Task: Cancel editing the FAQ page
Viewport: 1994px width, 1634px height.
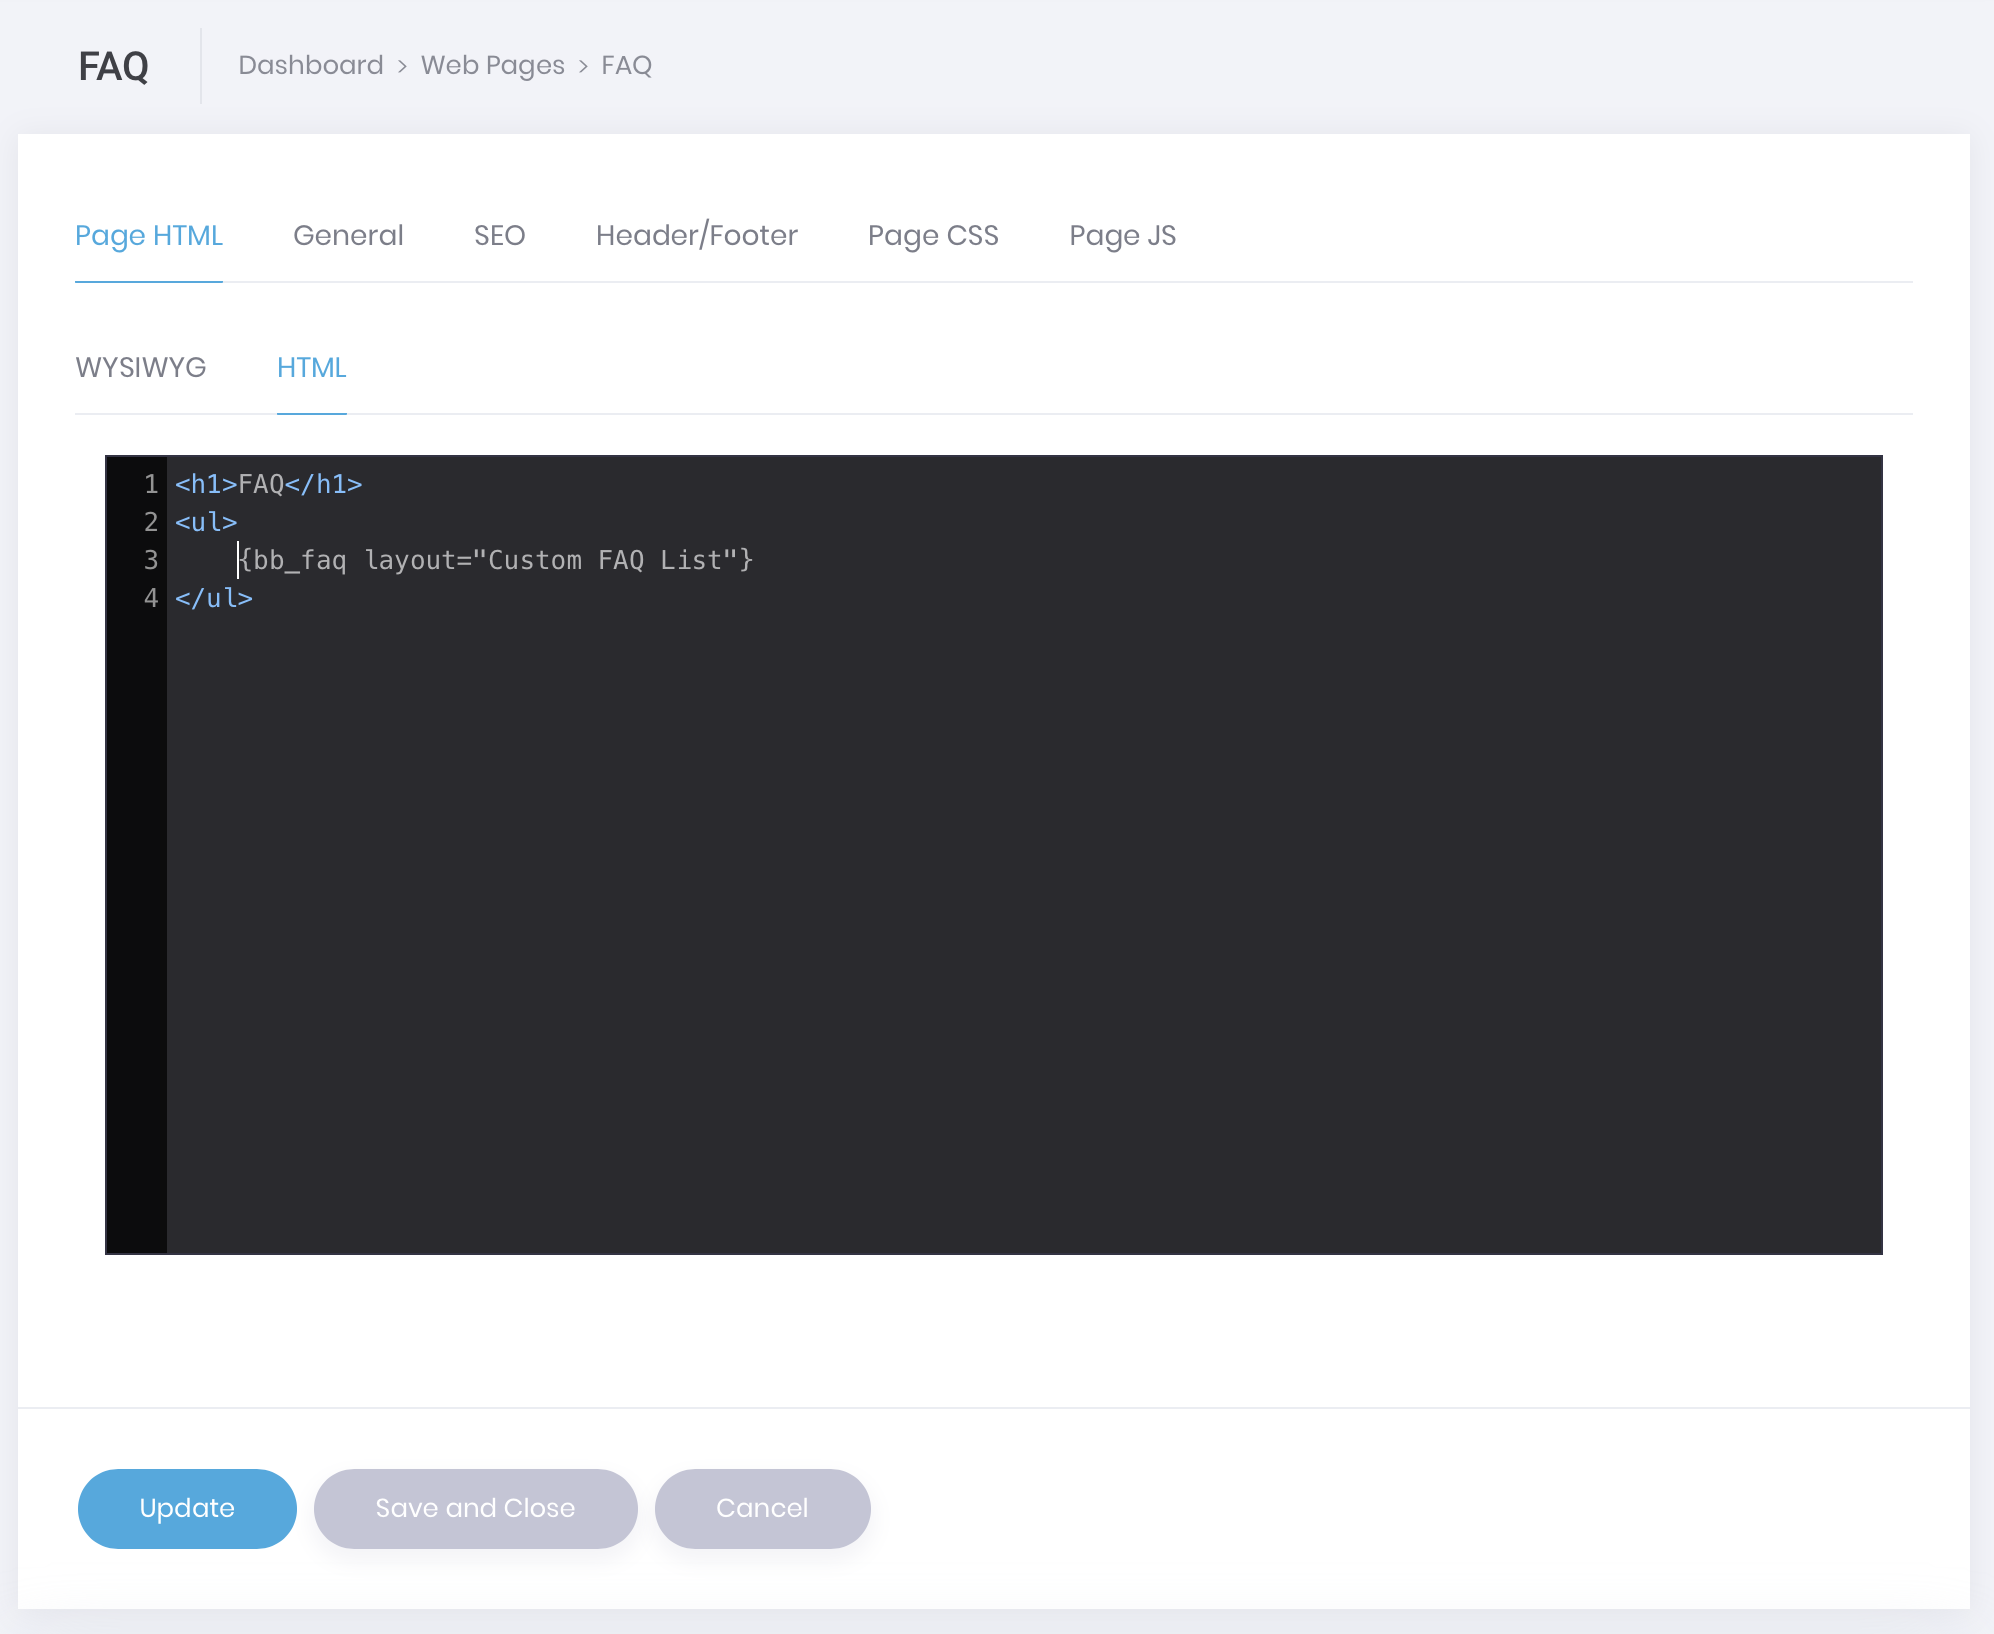Action: (762, 1508)
